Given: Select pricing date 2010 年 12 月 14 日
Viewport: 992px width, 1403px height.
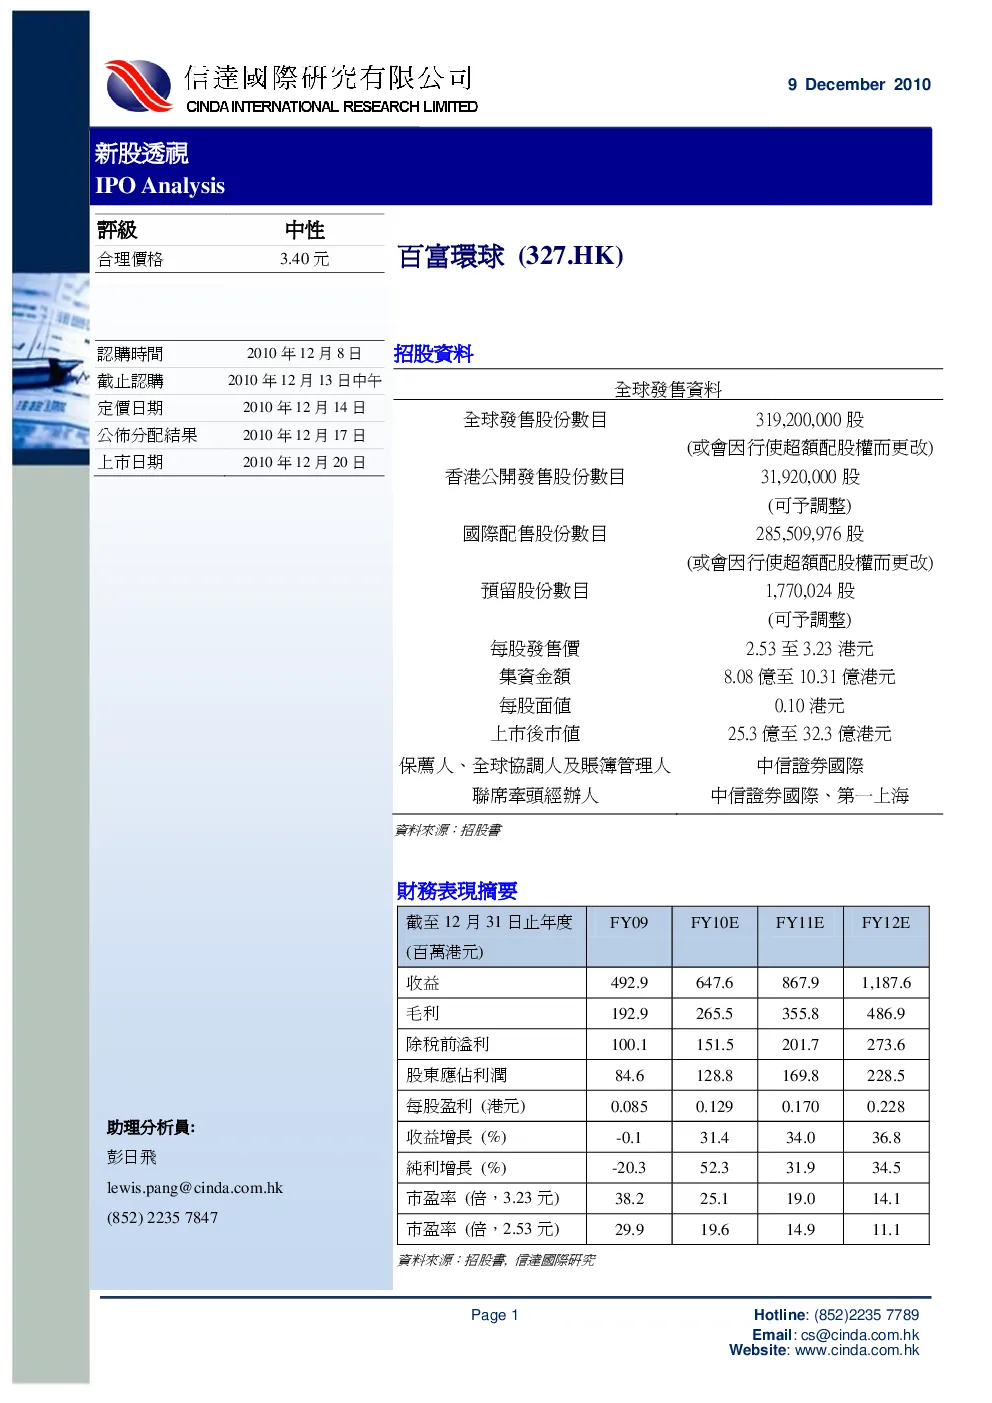Looking at the screenshot, I should pos(305,408).
